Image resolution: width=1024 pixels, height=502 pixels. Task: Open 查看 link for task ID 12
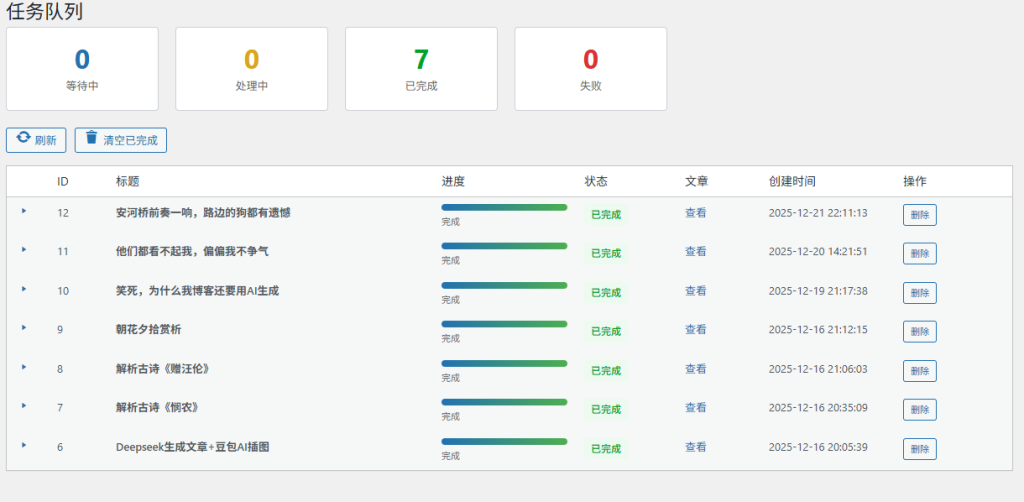[695, 213]
